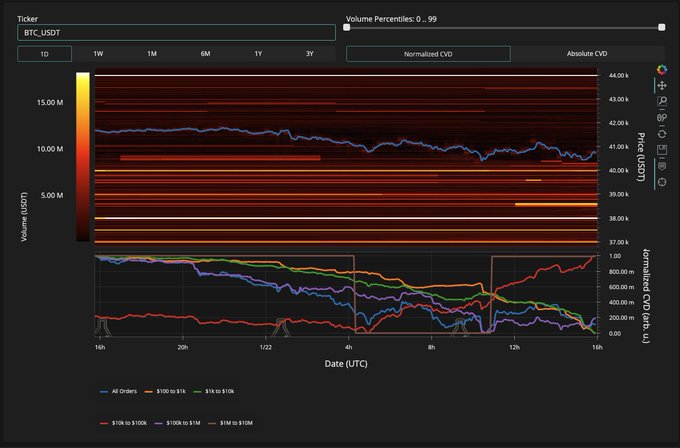Click the 800.00 m CVD axis label
Screen dimensions: 680x448
click(621, 272)
